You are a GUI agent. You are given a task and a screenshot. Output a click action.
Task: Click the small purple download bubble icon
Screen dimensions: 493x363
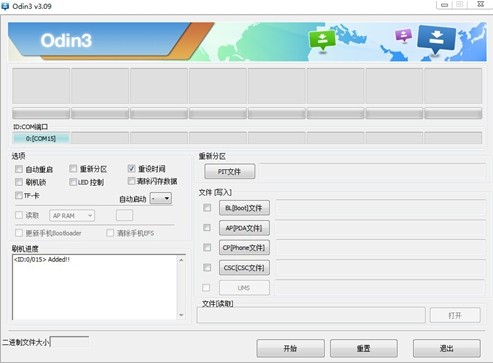point(403,35)
